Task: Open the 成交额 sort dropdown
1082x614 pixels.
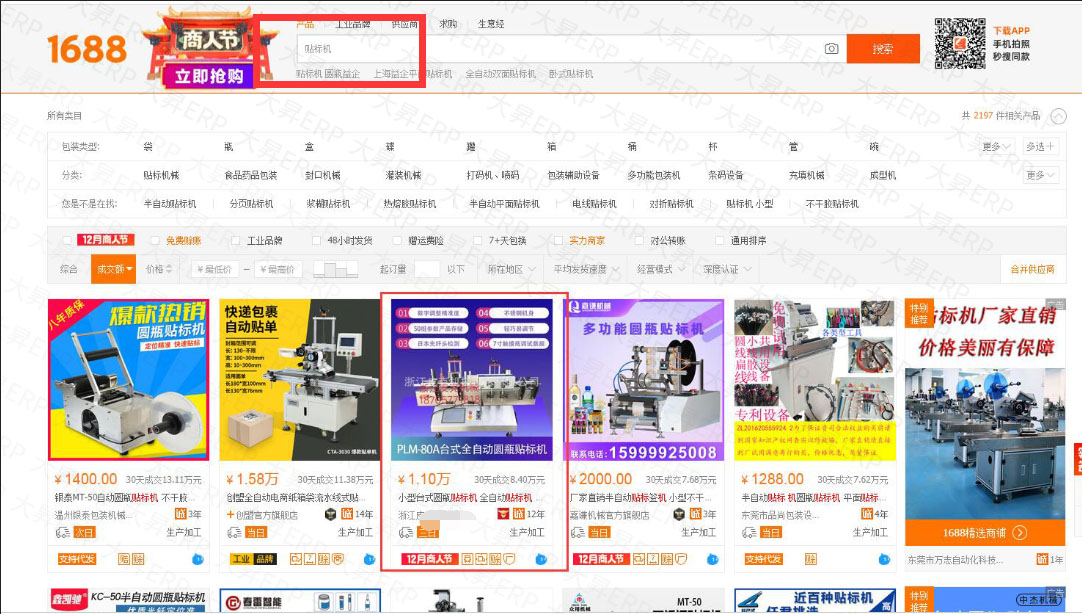Action: coord(114,269)
